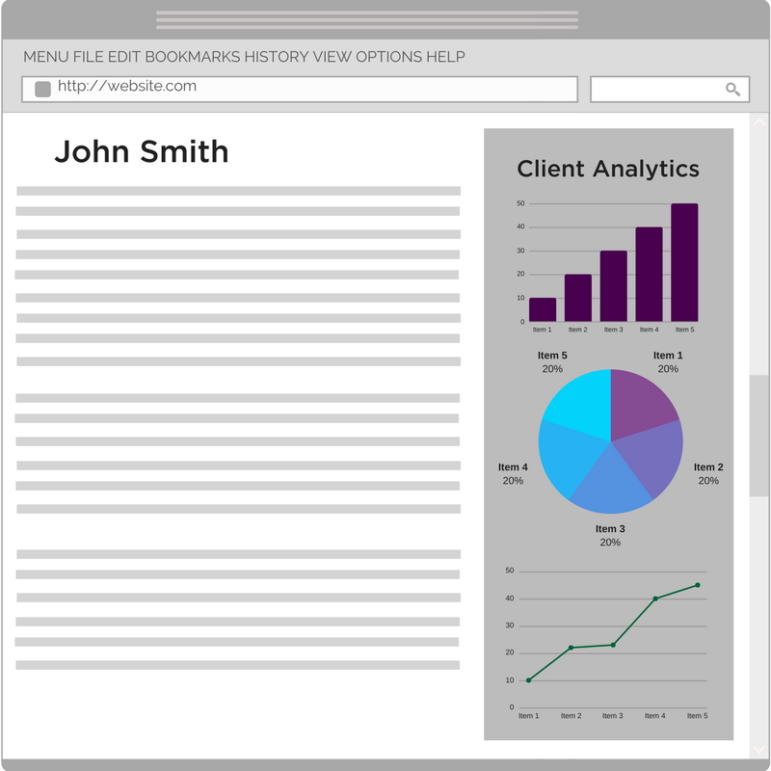Click the Item 1 bar in bar chart

[542, 310]
